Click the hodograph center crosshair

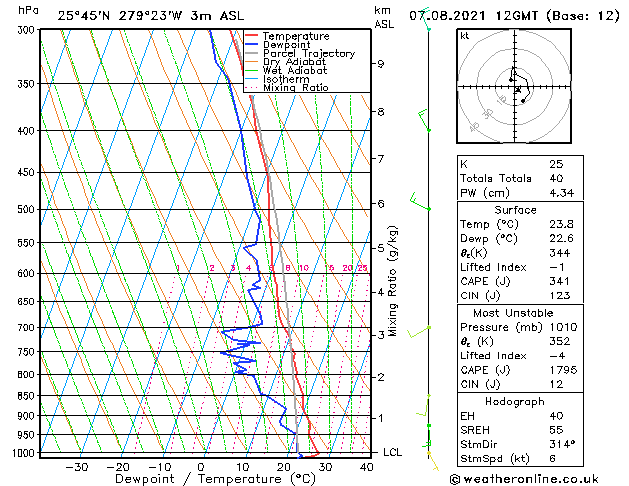515,87
